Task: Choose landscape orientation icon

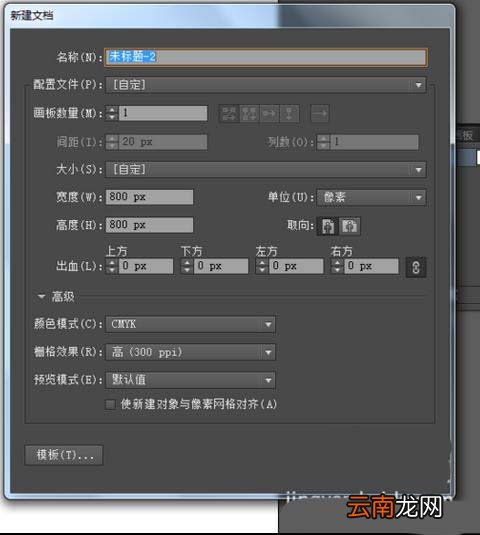Action: click(x=349, y=226)
